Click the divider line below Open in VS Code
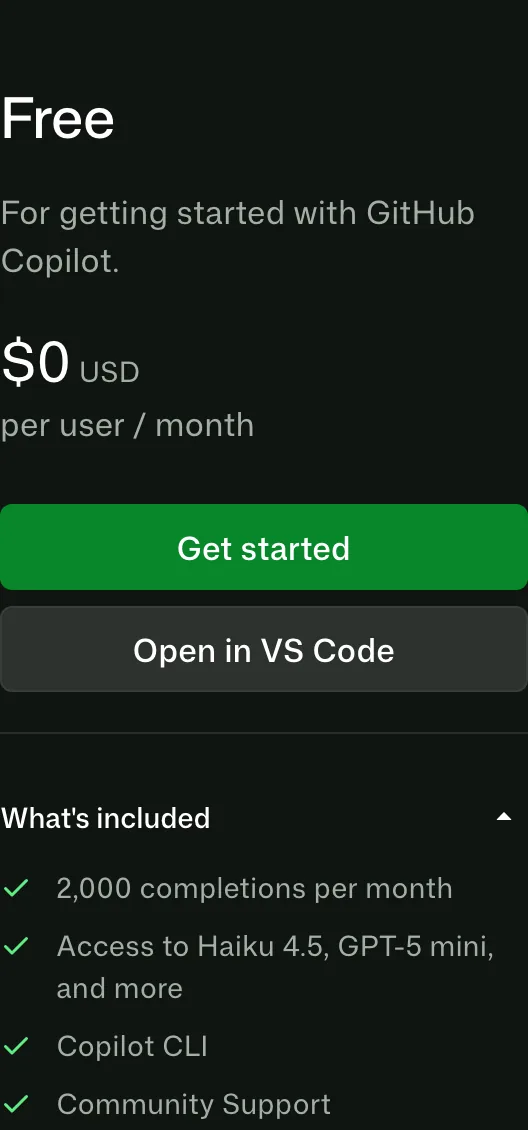Viewport: 528px width, 1130px height. 264,733
